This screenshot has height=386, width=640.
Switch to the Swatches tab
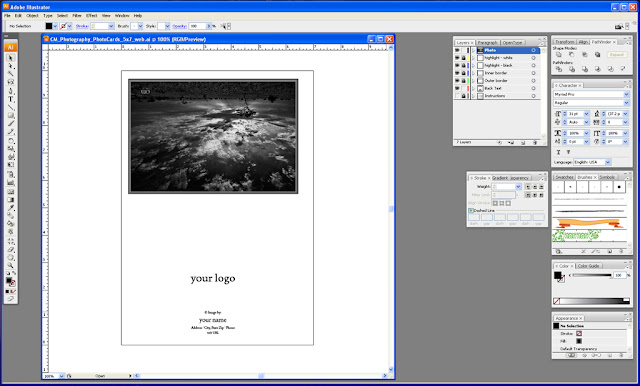point(564,177)
